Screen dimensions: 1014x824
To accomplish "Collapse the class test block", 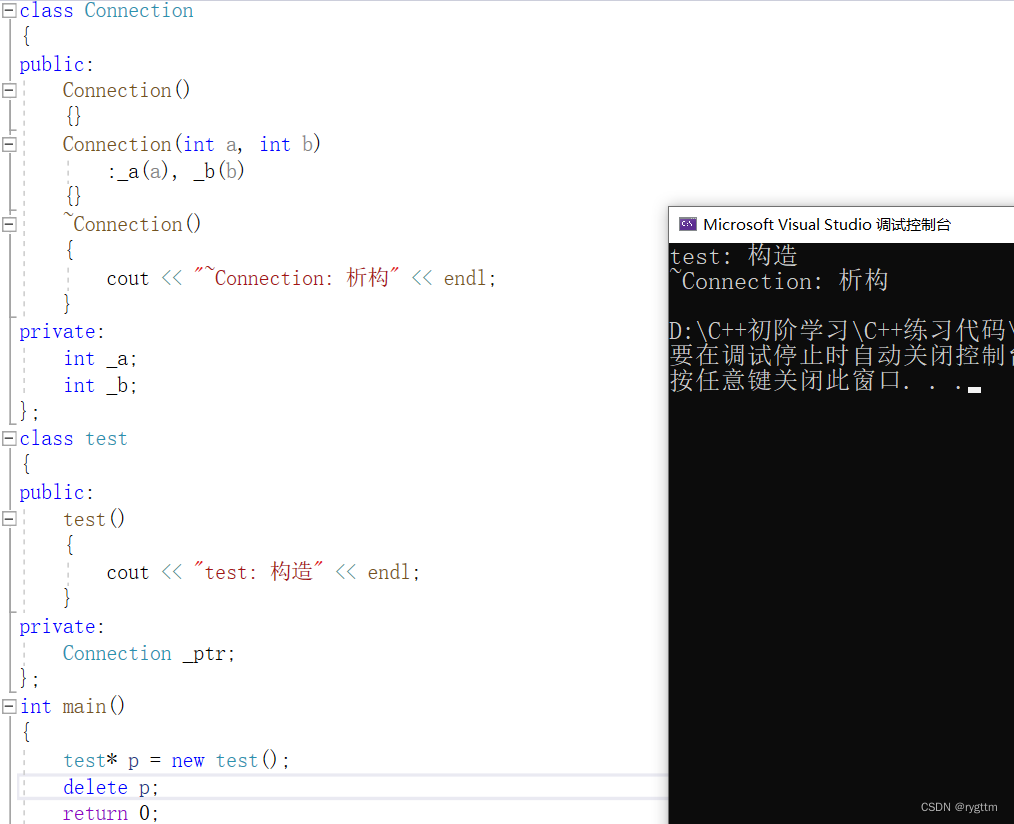I will pyautogui.click(x=9, y=439).
